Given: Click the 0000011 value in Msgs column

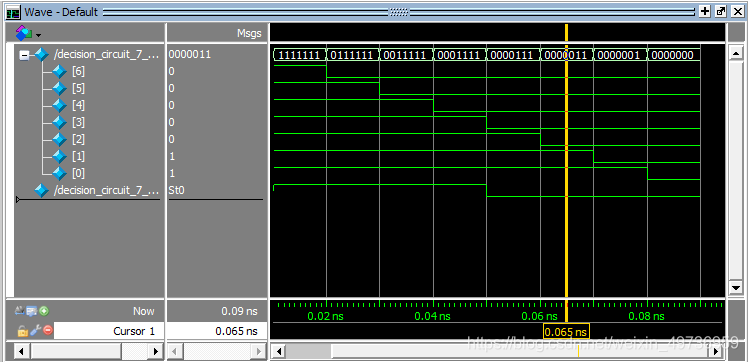Looking at the screenshot, I should 189,54.
